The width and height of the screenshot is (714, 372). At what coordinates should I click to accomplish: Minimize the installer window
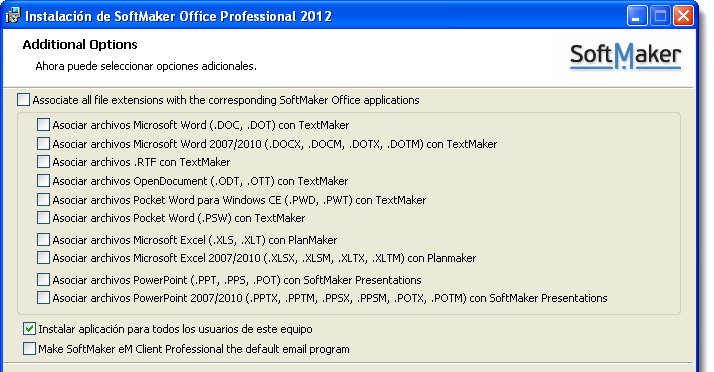637,16
